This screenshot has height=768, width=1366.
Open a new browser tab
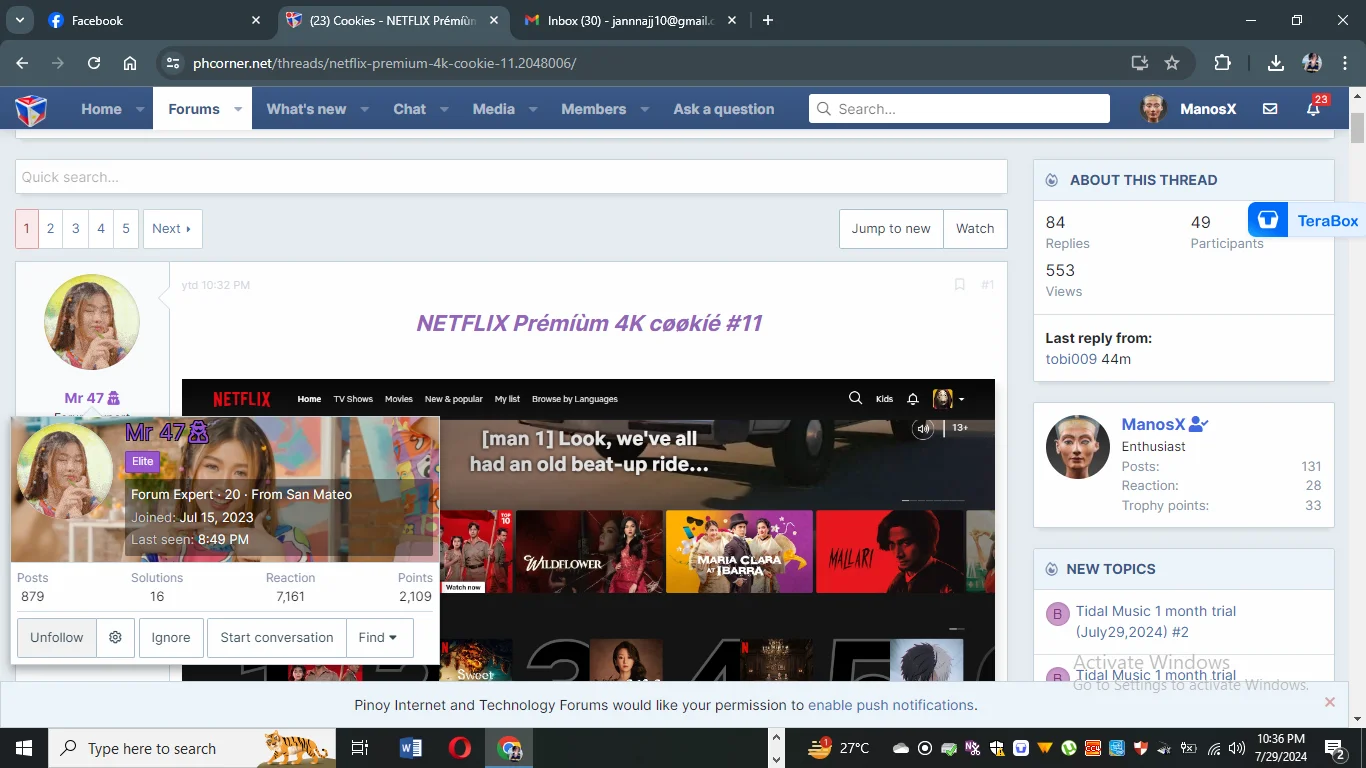pyautogui.click(x=768, y=20)
